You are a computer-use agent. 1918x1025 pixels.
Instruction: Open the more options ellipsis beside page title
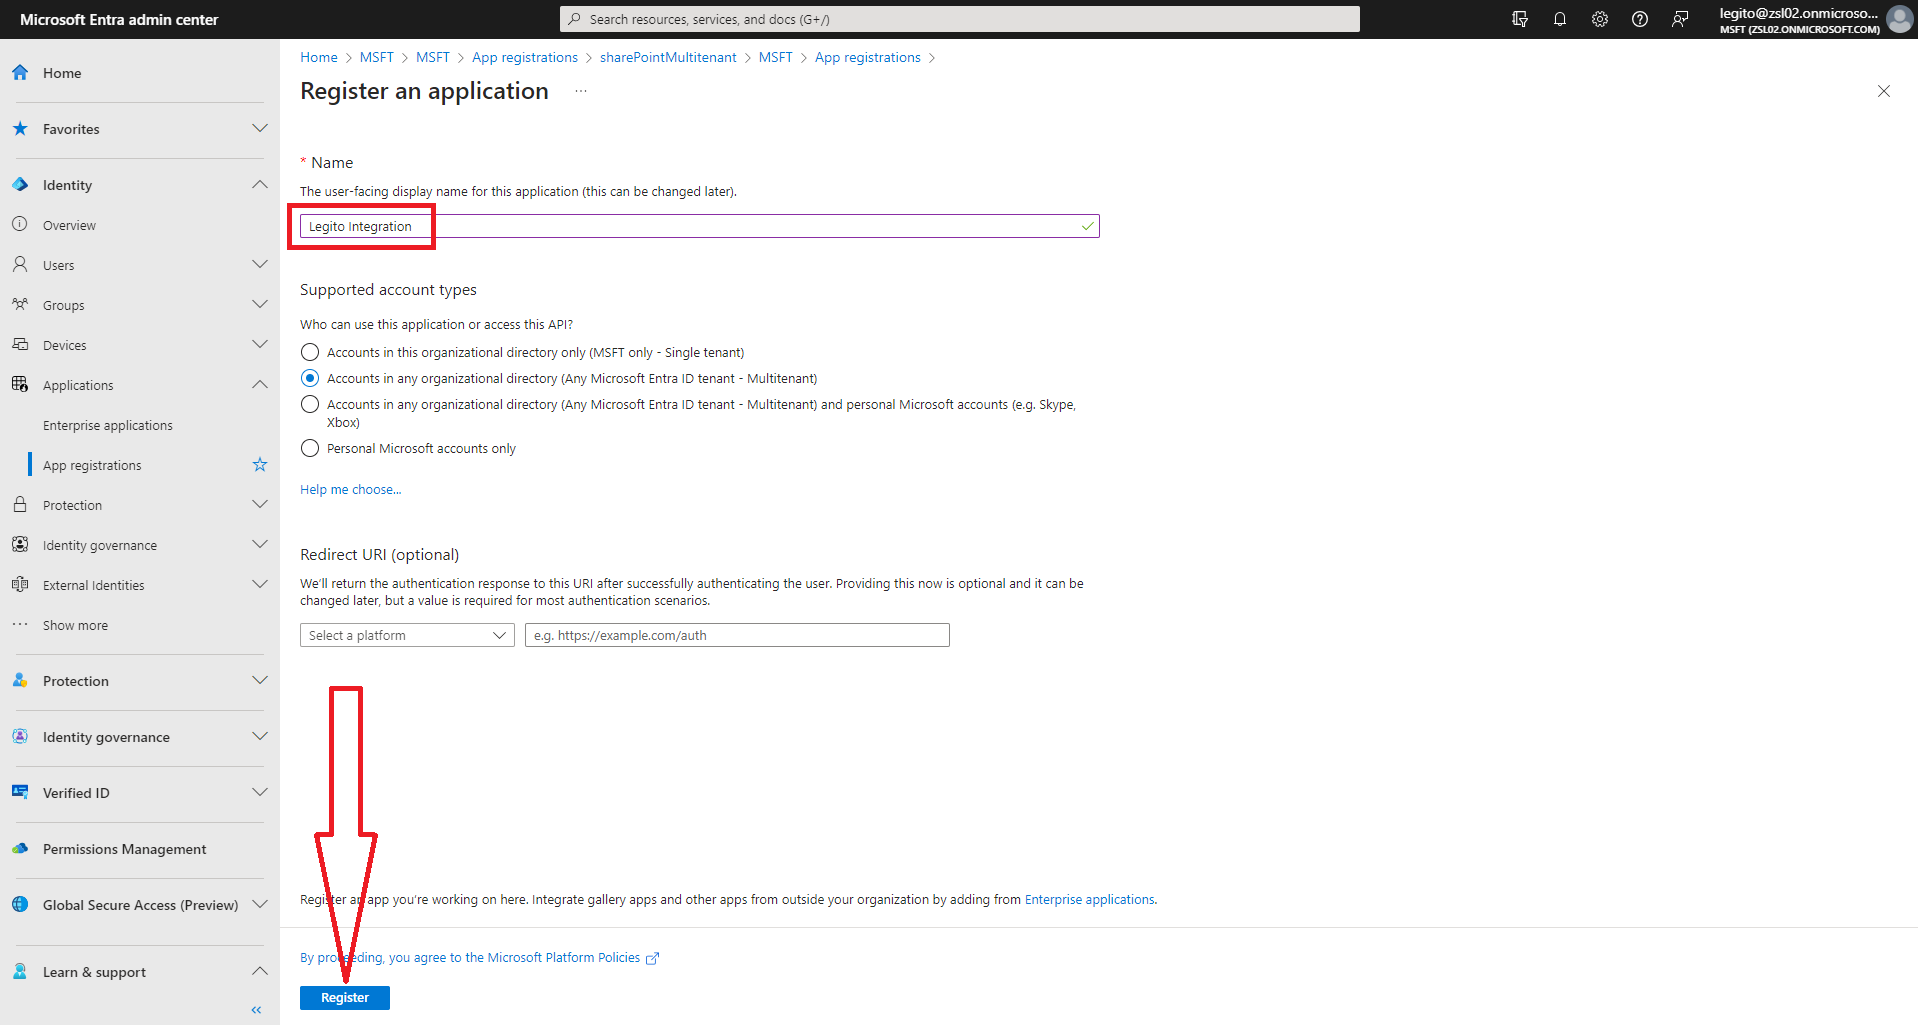[581, 91]
